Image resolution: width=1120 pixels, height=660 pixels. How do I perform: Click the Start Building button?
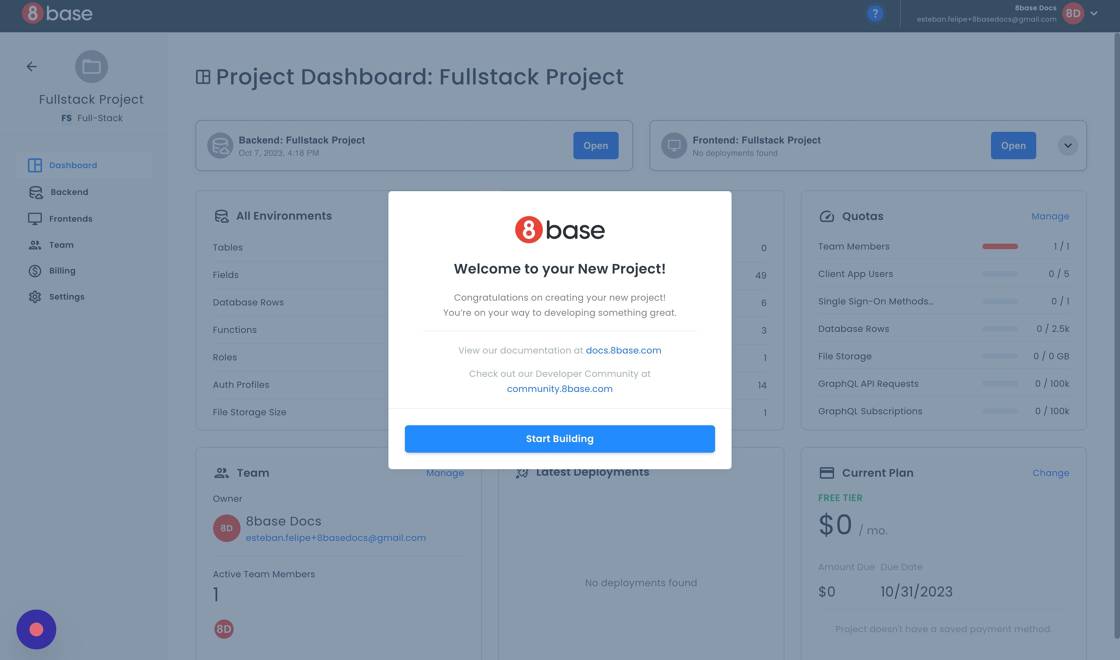coord(559,439)
